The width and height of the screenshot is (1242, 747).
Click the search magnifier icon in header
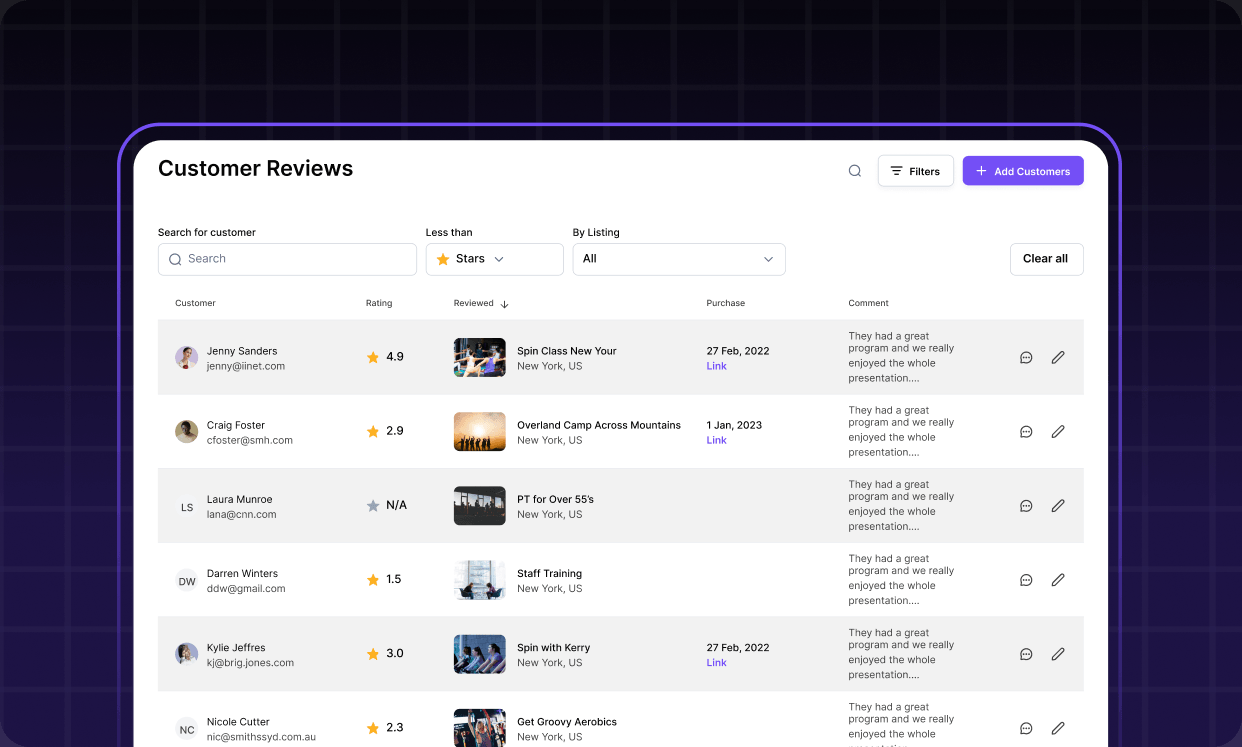855,171
